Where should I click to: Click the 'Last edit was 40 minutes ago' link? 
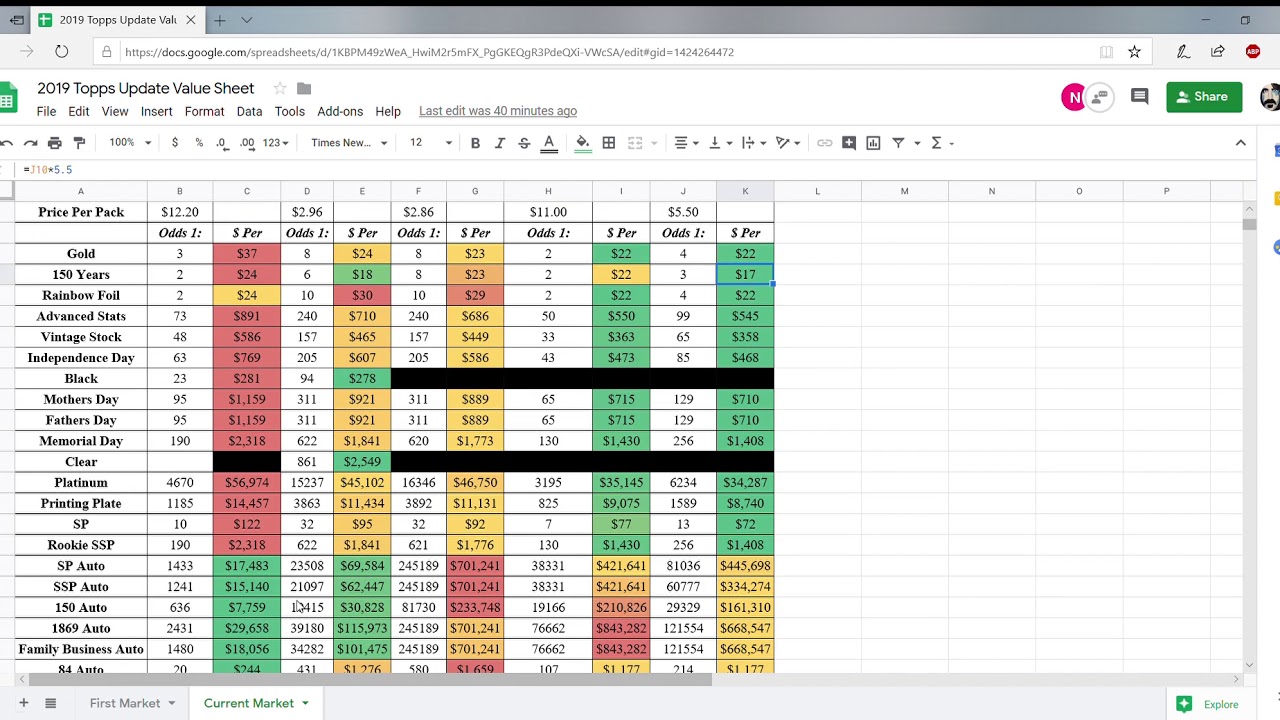498,111
